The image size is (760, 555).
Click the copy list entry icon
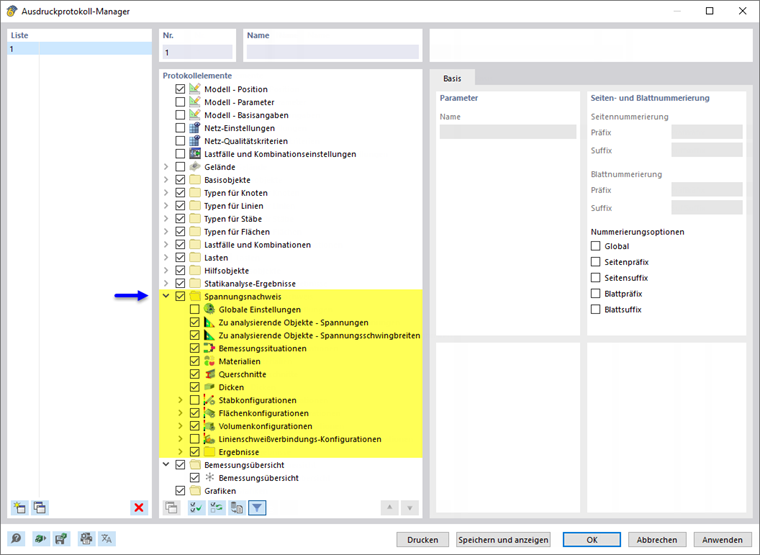40,507
